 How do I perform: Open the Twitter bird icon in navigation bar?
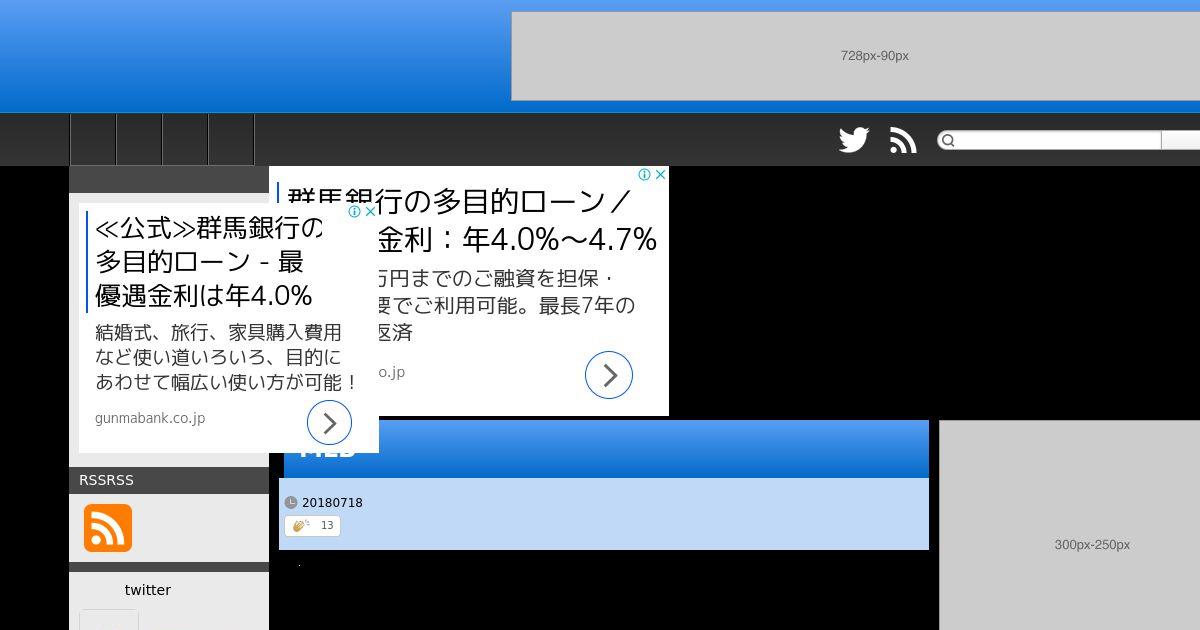854,140
